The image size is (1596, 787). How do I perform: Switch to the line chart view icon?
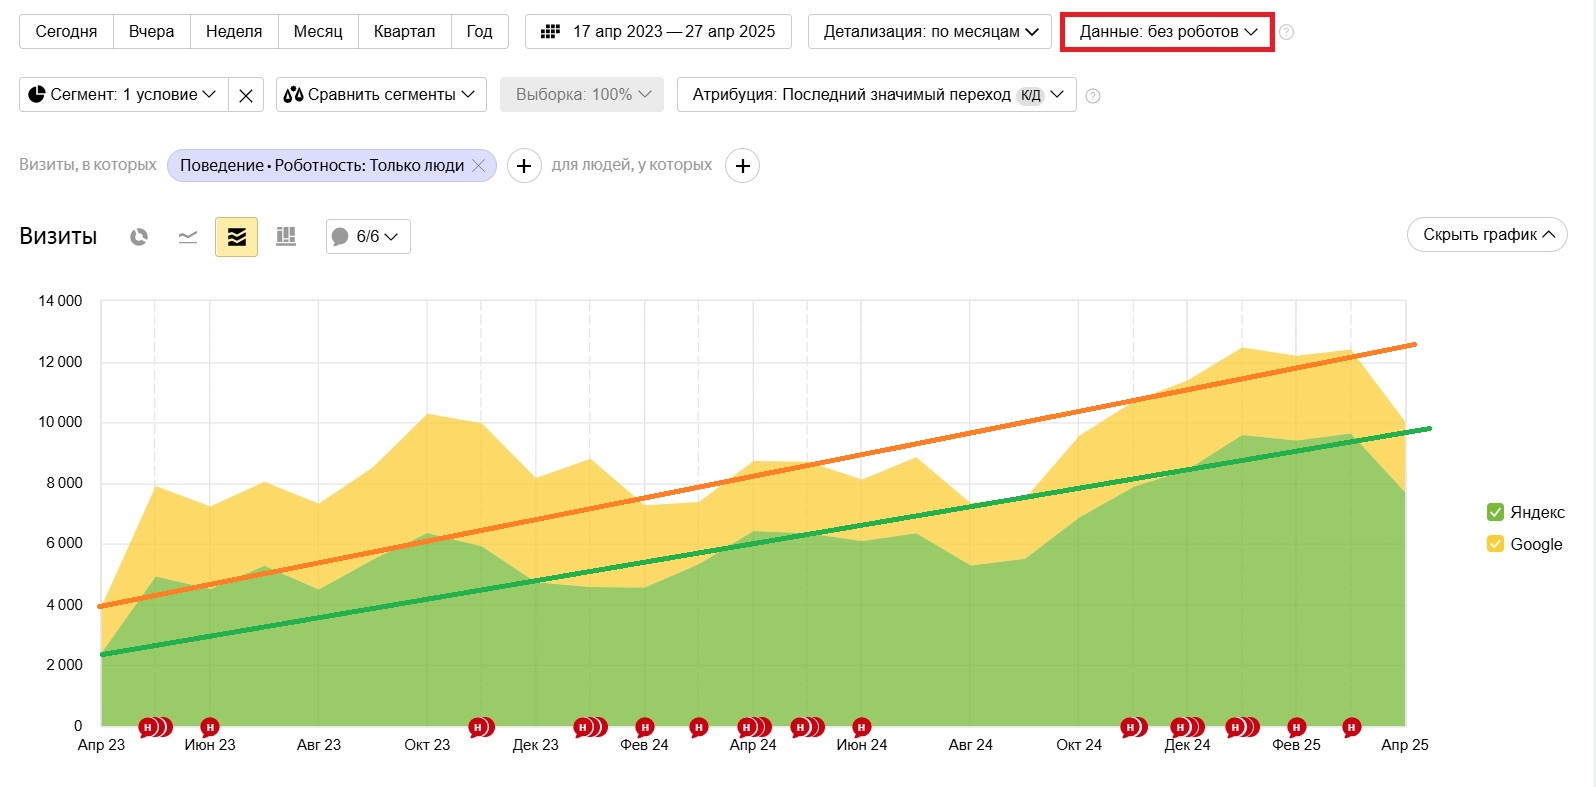click(188, 237)
